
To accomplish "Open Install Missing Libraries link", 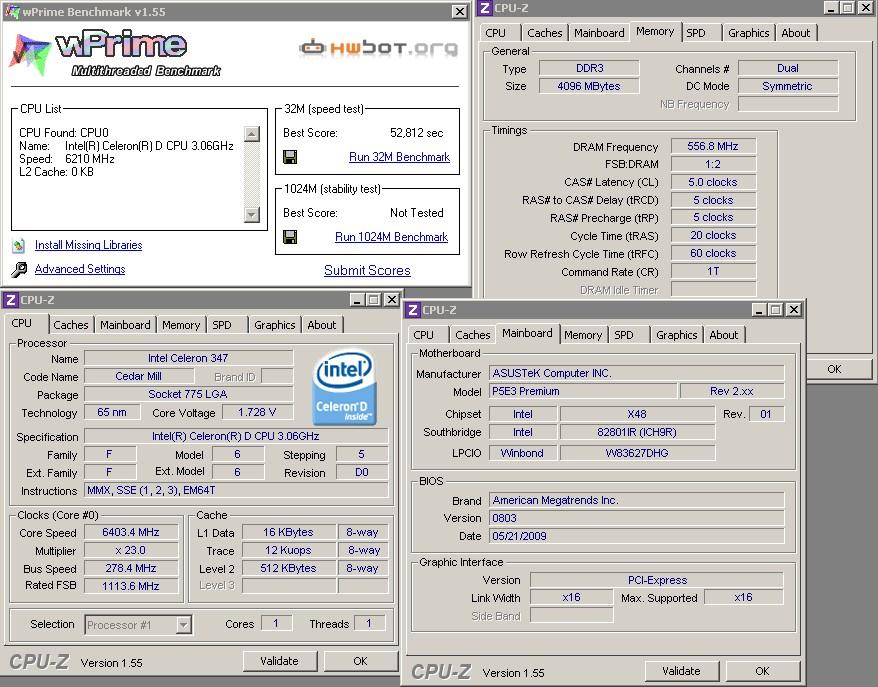I will pyautogui.click(x=88, y=245).
